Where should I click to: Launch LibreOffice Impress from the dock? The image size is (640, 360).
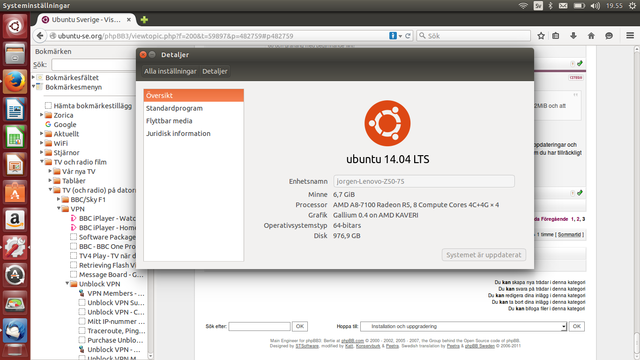(15, 165)
